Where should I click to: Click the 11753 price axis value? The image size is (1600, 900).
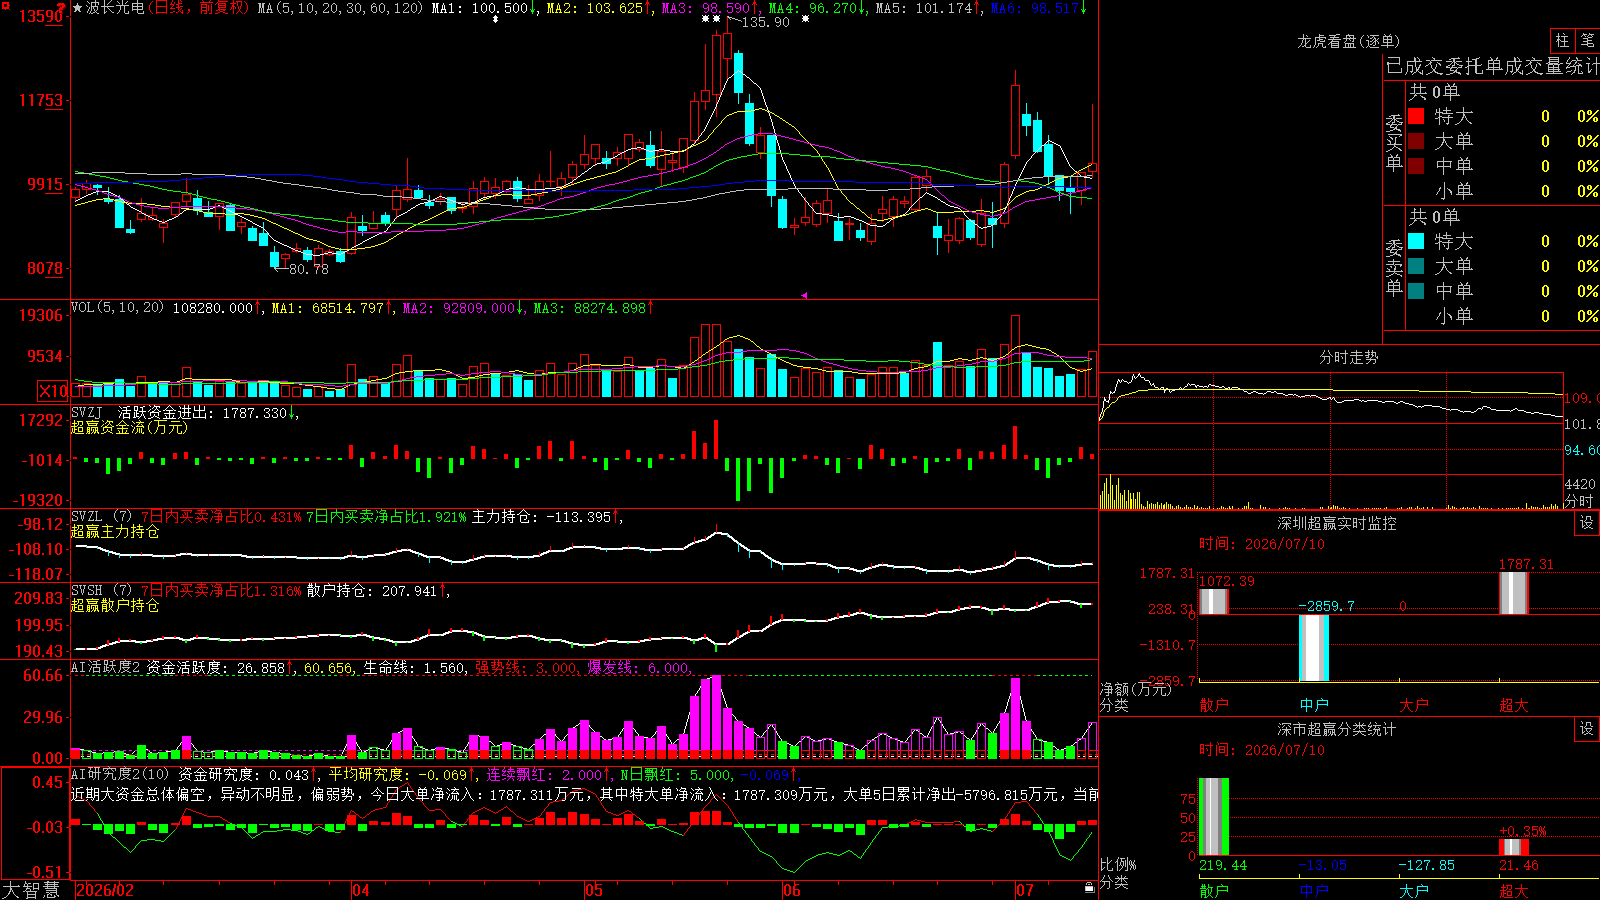(40, 100)
